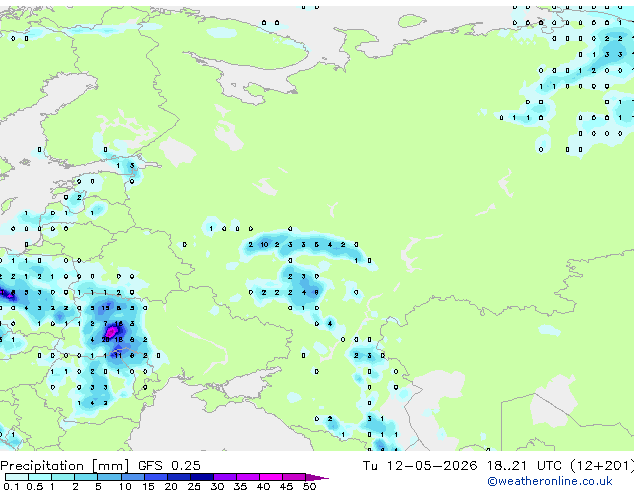Pick the 15–20 mm legend color swatch

(156, 477)
